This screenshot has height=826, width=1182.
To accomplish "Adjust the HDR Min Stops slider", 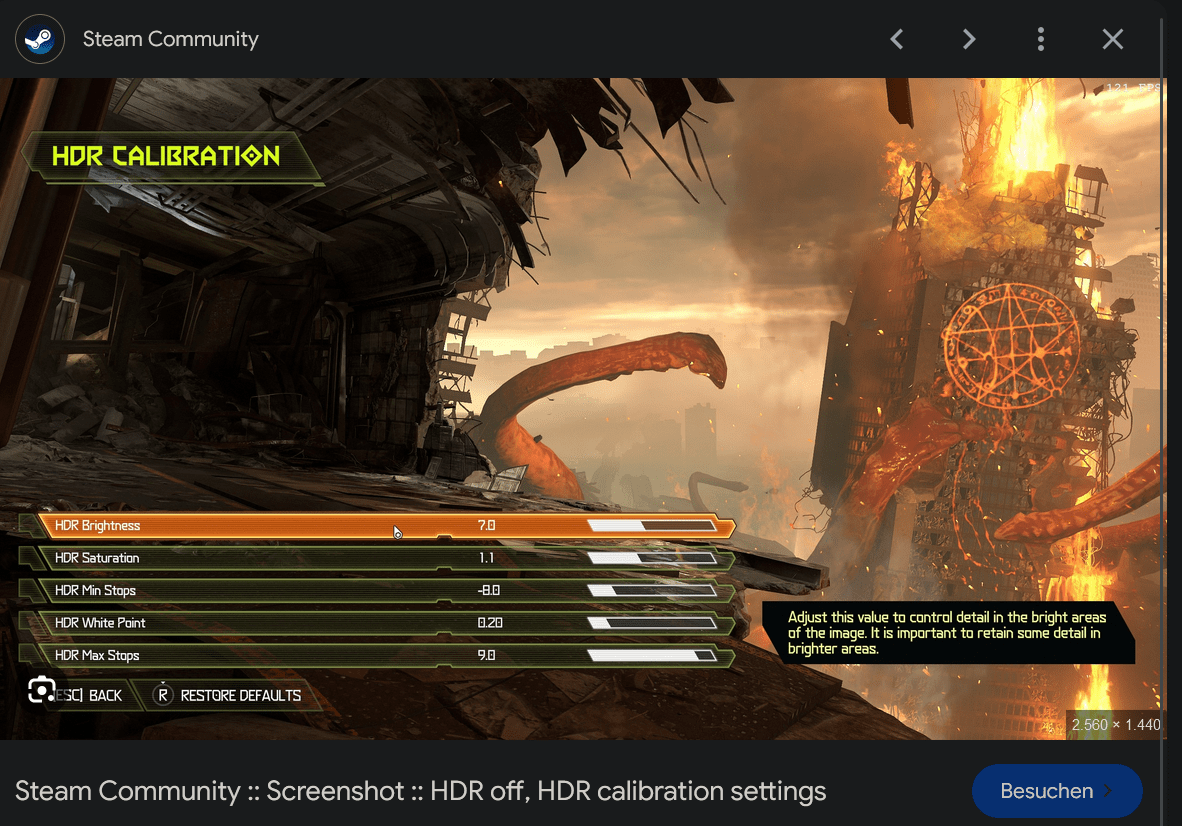I will click(652, 590).
